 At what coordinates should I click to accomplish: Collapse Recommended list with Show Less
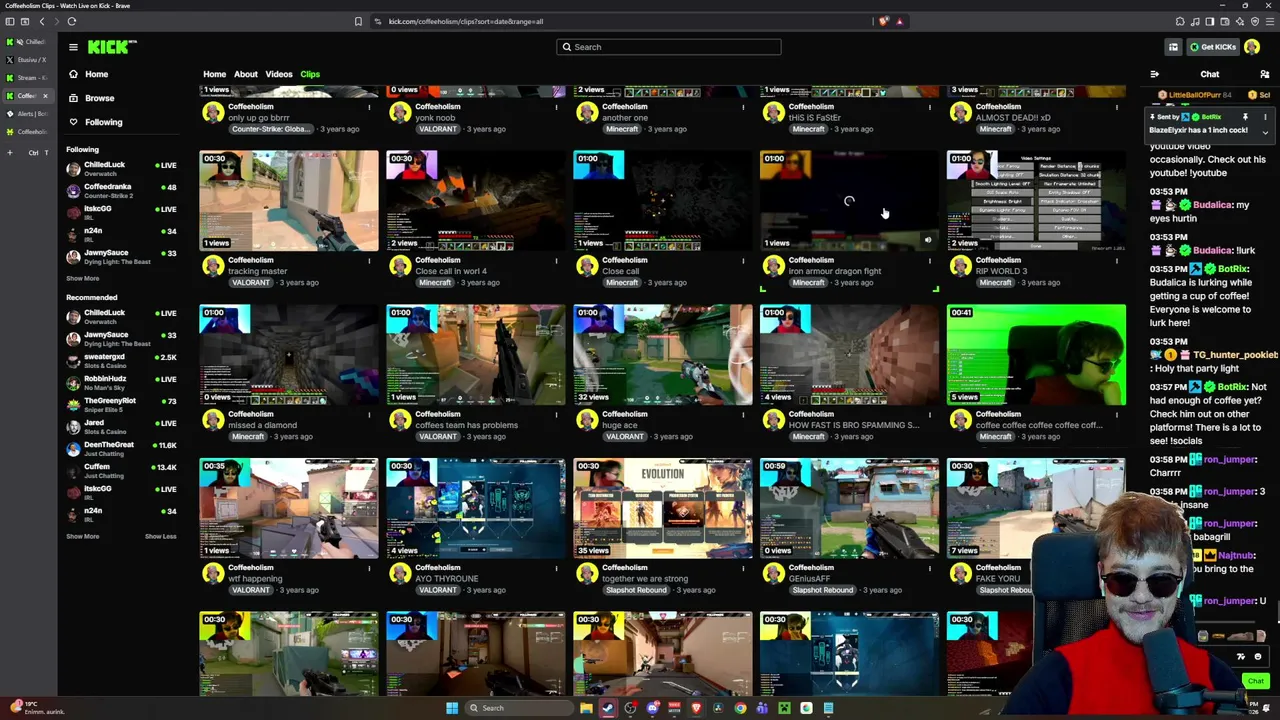click(160, 537)
